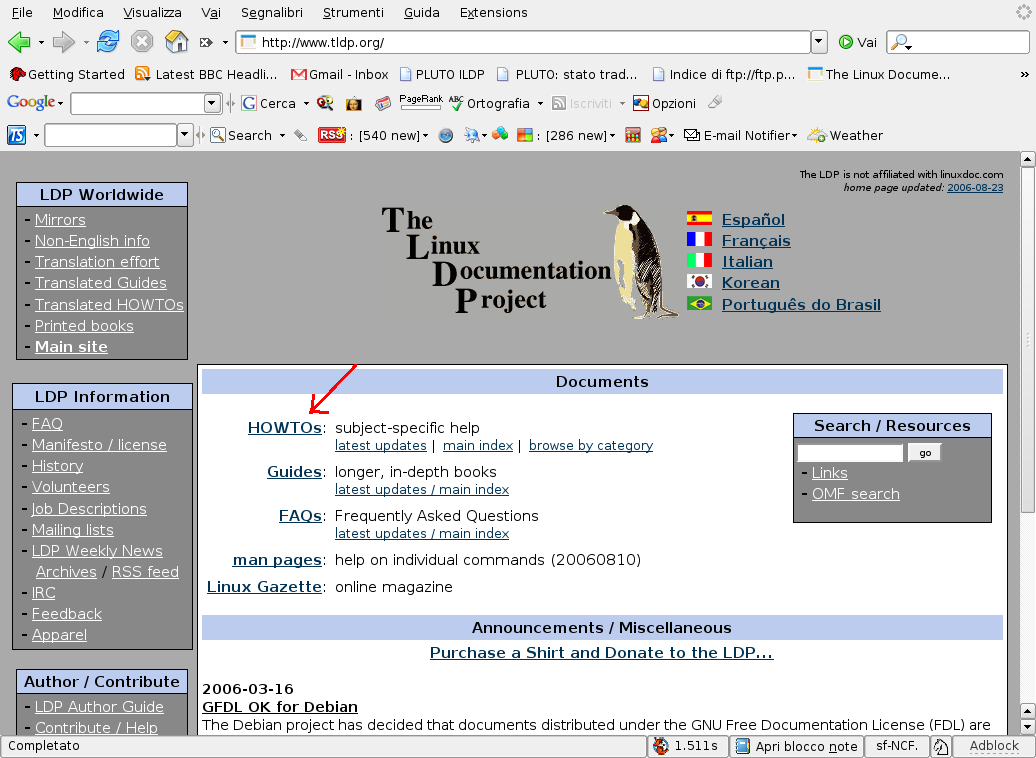Screen dimensions: 1036x758
Task: Go to the Home page icon
Action: [x=176, y=42]
